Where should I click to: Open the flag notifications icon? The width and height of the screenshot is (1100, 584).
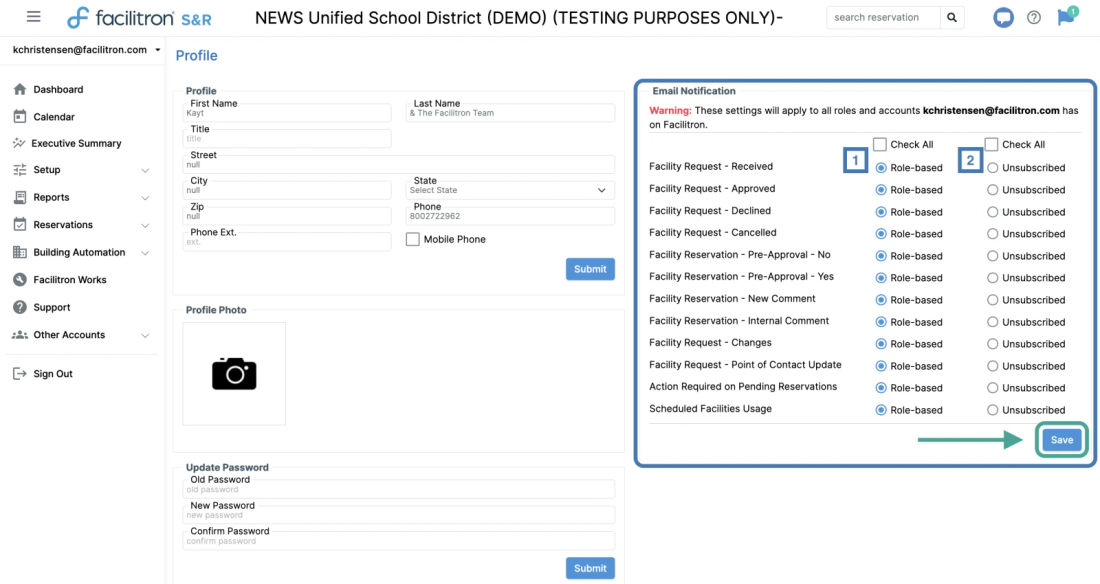[1067, 16]
